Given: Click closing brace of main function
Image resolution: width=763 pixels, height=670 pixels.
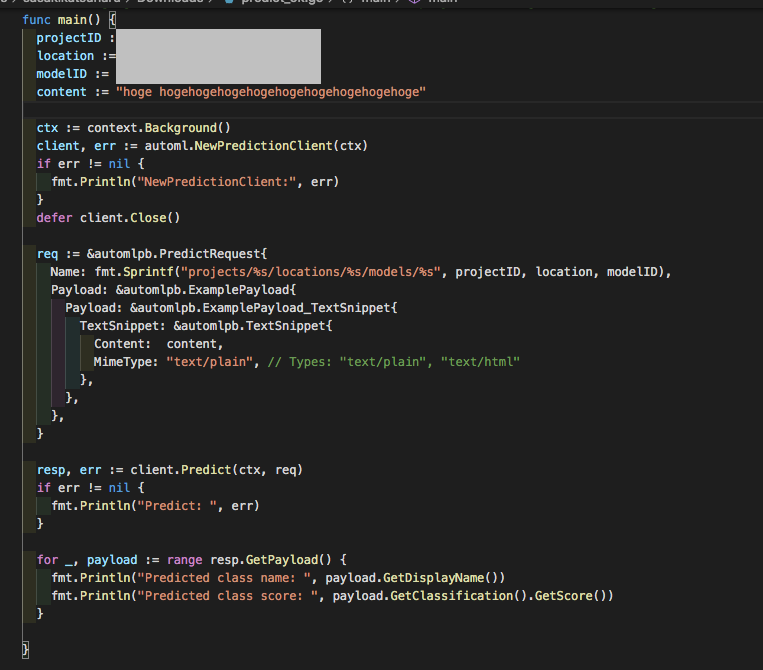Looking at the screenshot, I should [25, 650].
